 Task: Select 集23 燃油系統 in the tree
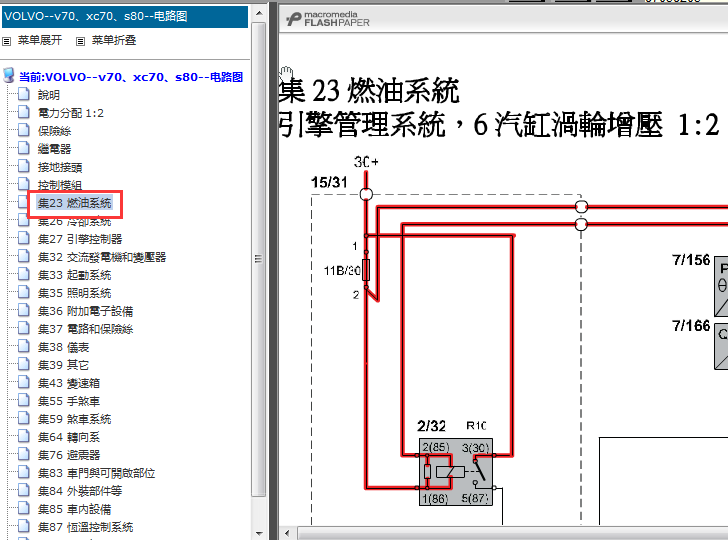74,203
